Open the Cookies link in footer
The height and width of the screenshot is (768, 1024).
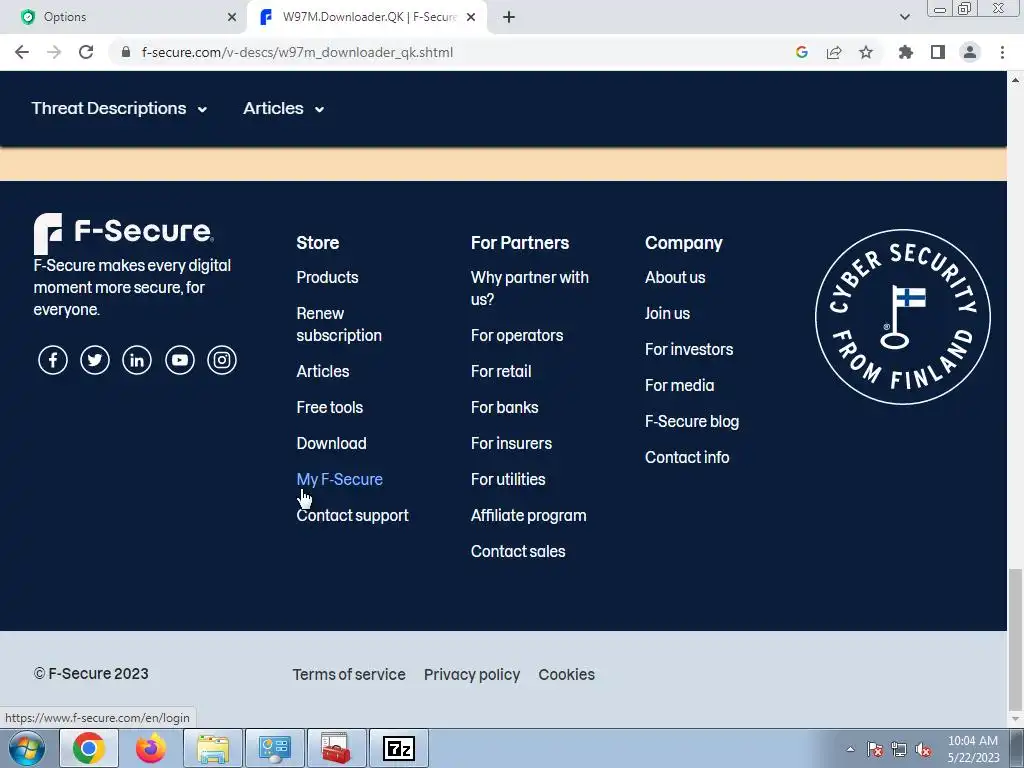click(x=566, y=675)
